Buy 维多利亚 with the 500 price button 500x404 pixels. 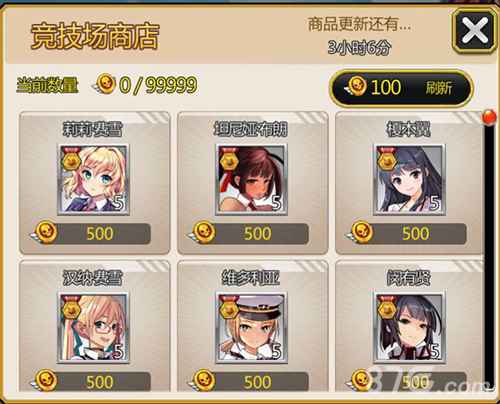pos(251,382)
